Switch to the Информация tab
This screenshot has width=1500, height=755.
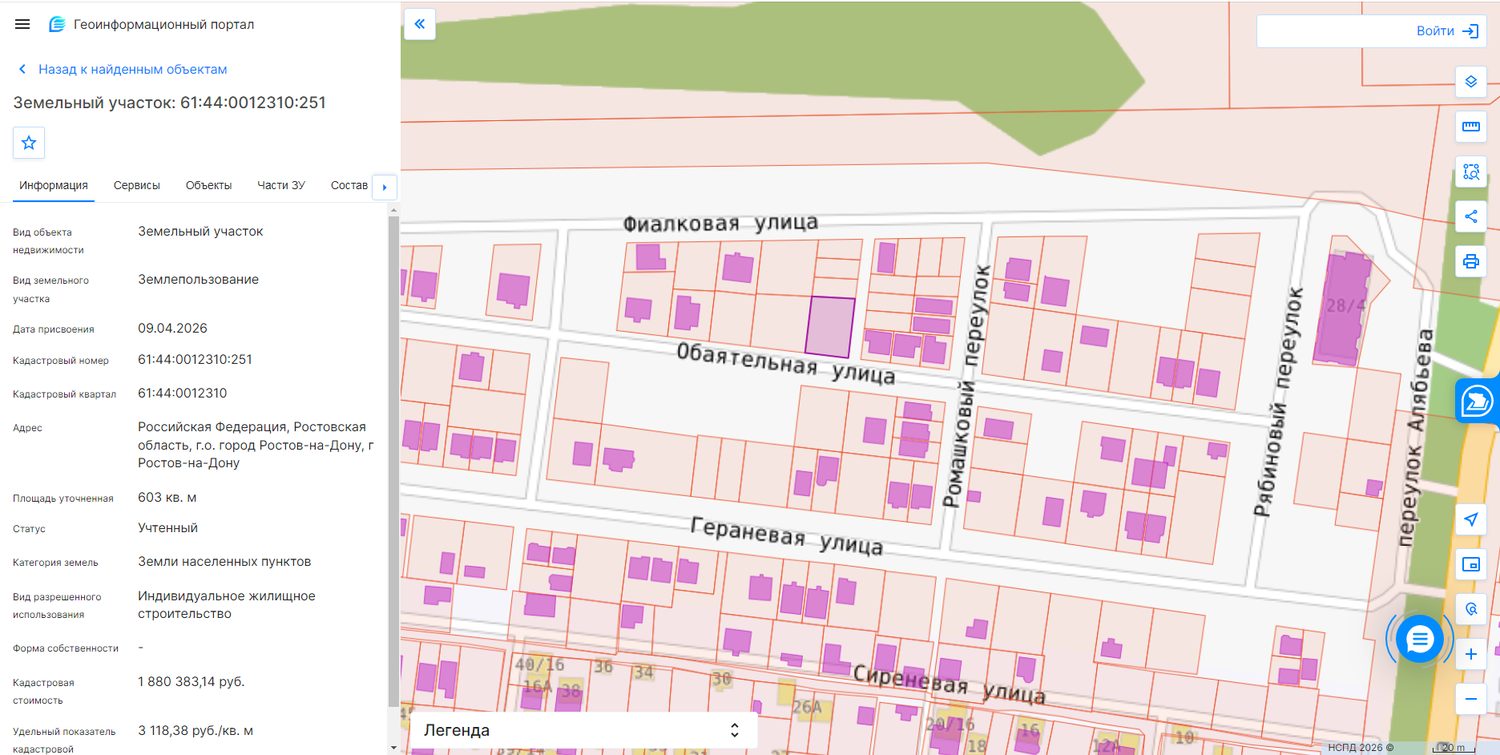click(54, 185)
